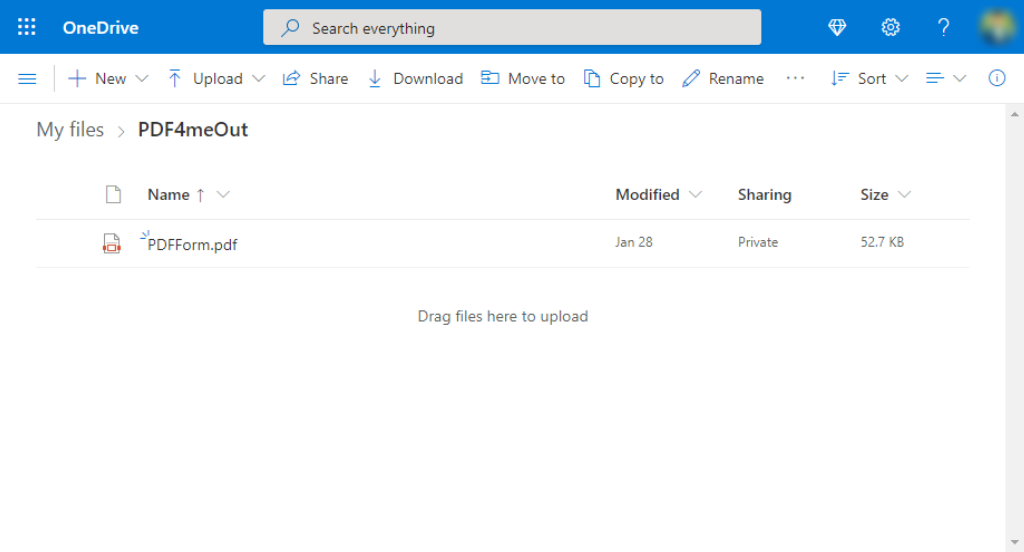Viewport: 1024px width, 552px height.
Task: Click the Search everything box
Action: coord(512,28)
